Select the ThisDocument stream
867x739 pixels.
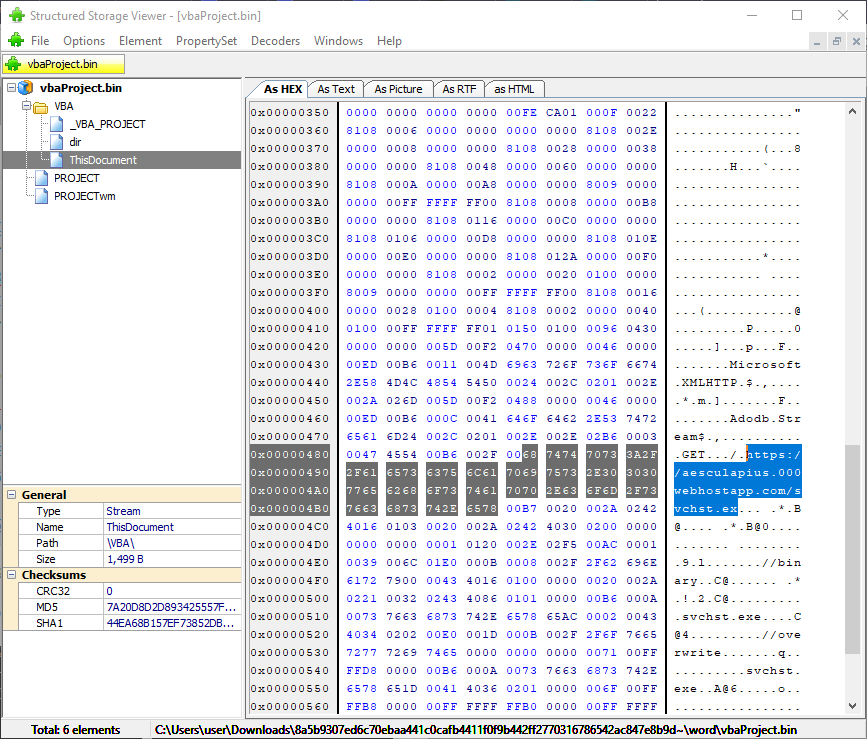point(103,160)
